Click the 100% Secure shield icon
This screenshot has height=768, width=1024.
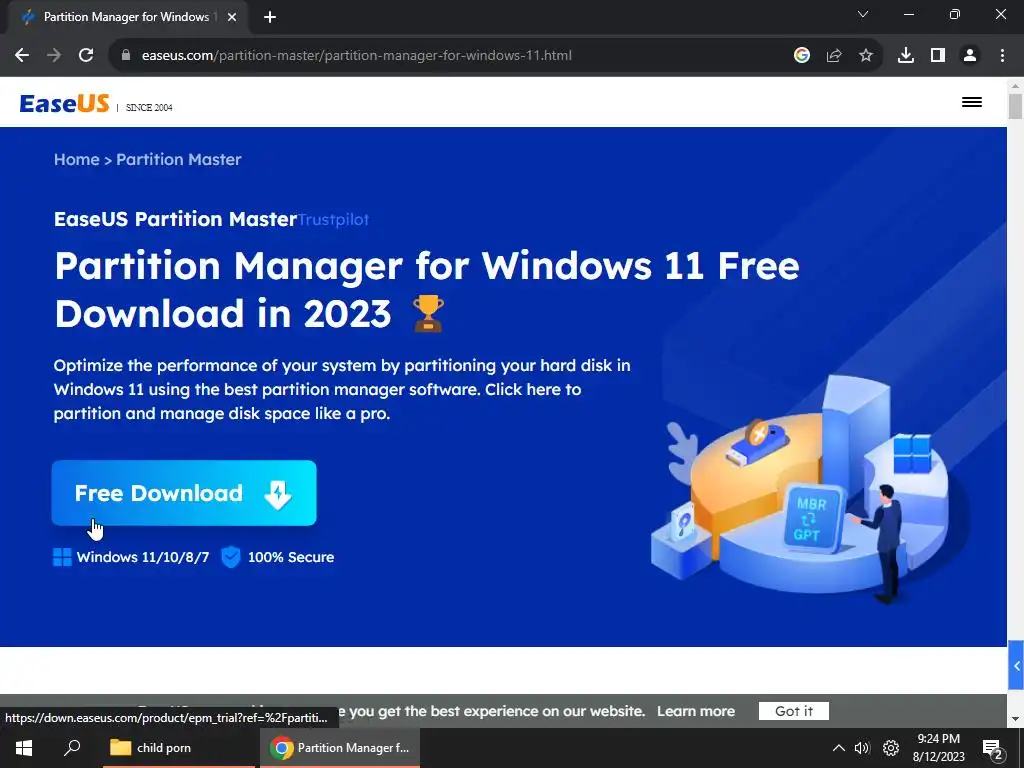click(x=231, y=557)
